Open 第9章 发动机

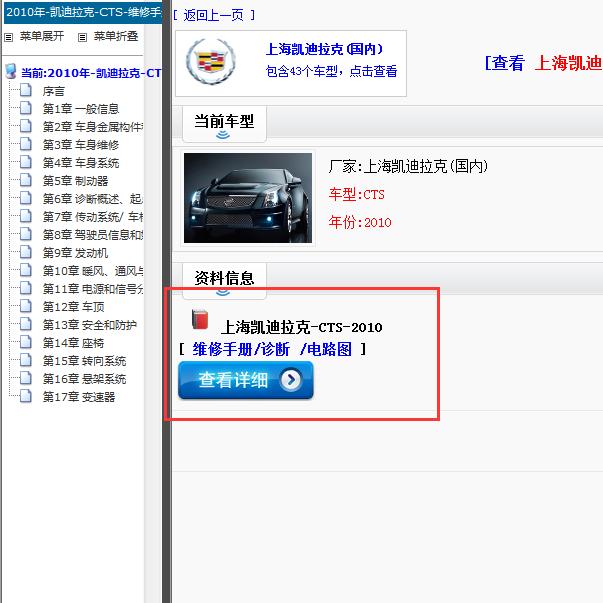(x=75, y=253)
